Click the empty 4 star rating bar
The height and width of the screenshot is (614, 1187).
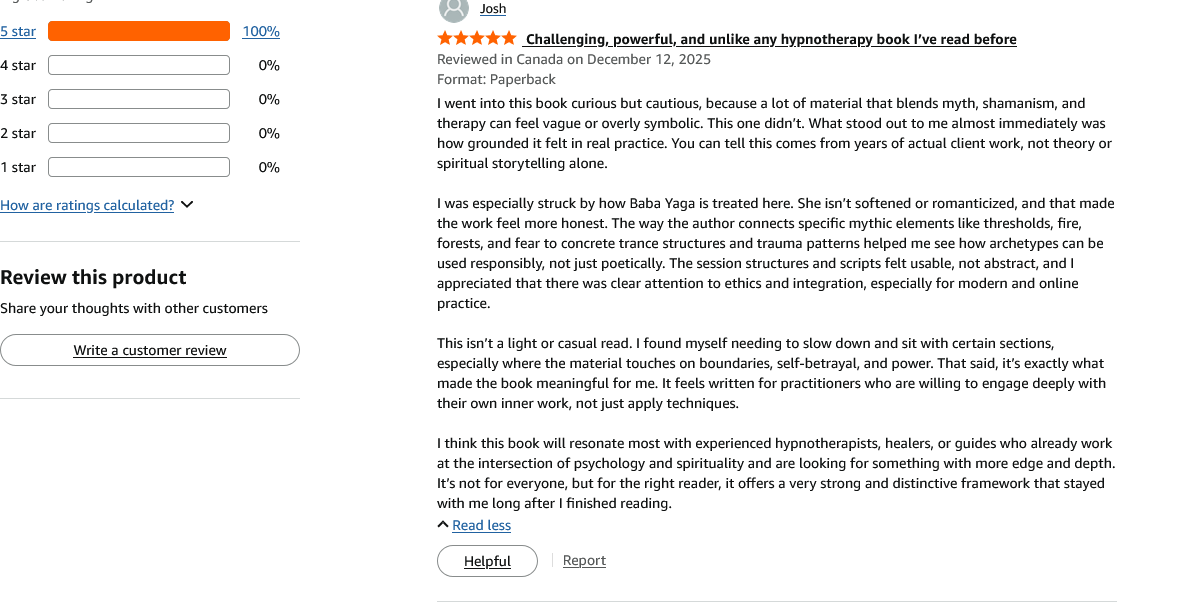tap(139, 65)
